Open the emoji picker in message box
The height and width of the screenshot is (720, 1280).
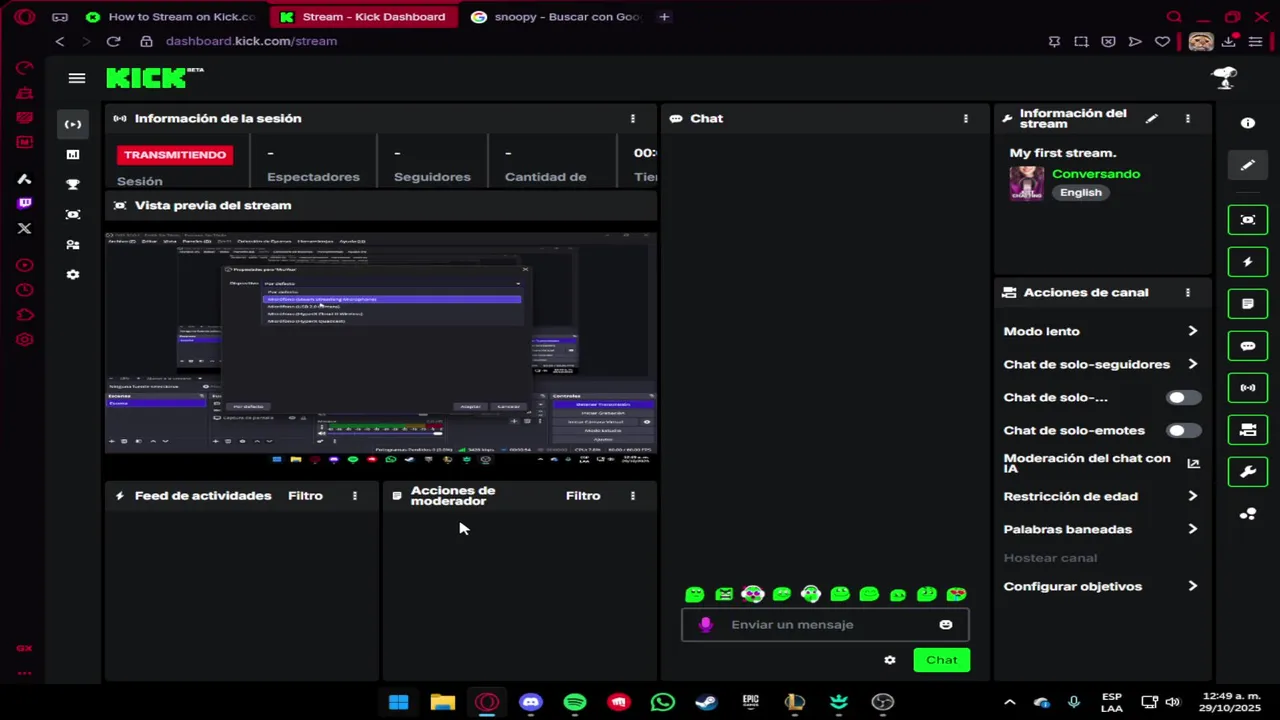(946, 625)
